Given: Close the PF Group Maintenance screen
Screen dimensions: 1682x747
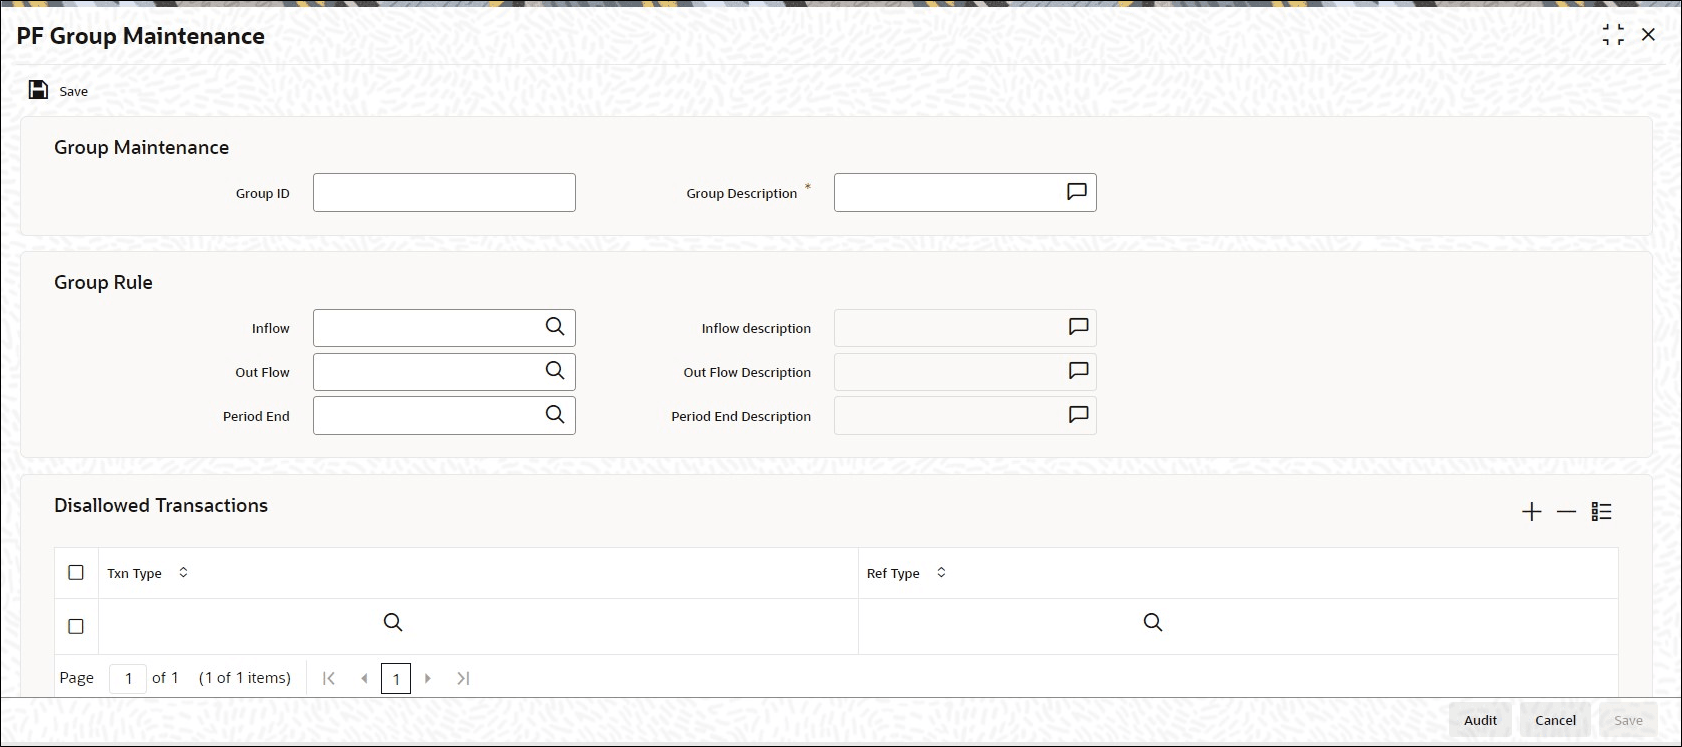Looking at the screenshot, I should point(1648,35).
